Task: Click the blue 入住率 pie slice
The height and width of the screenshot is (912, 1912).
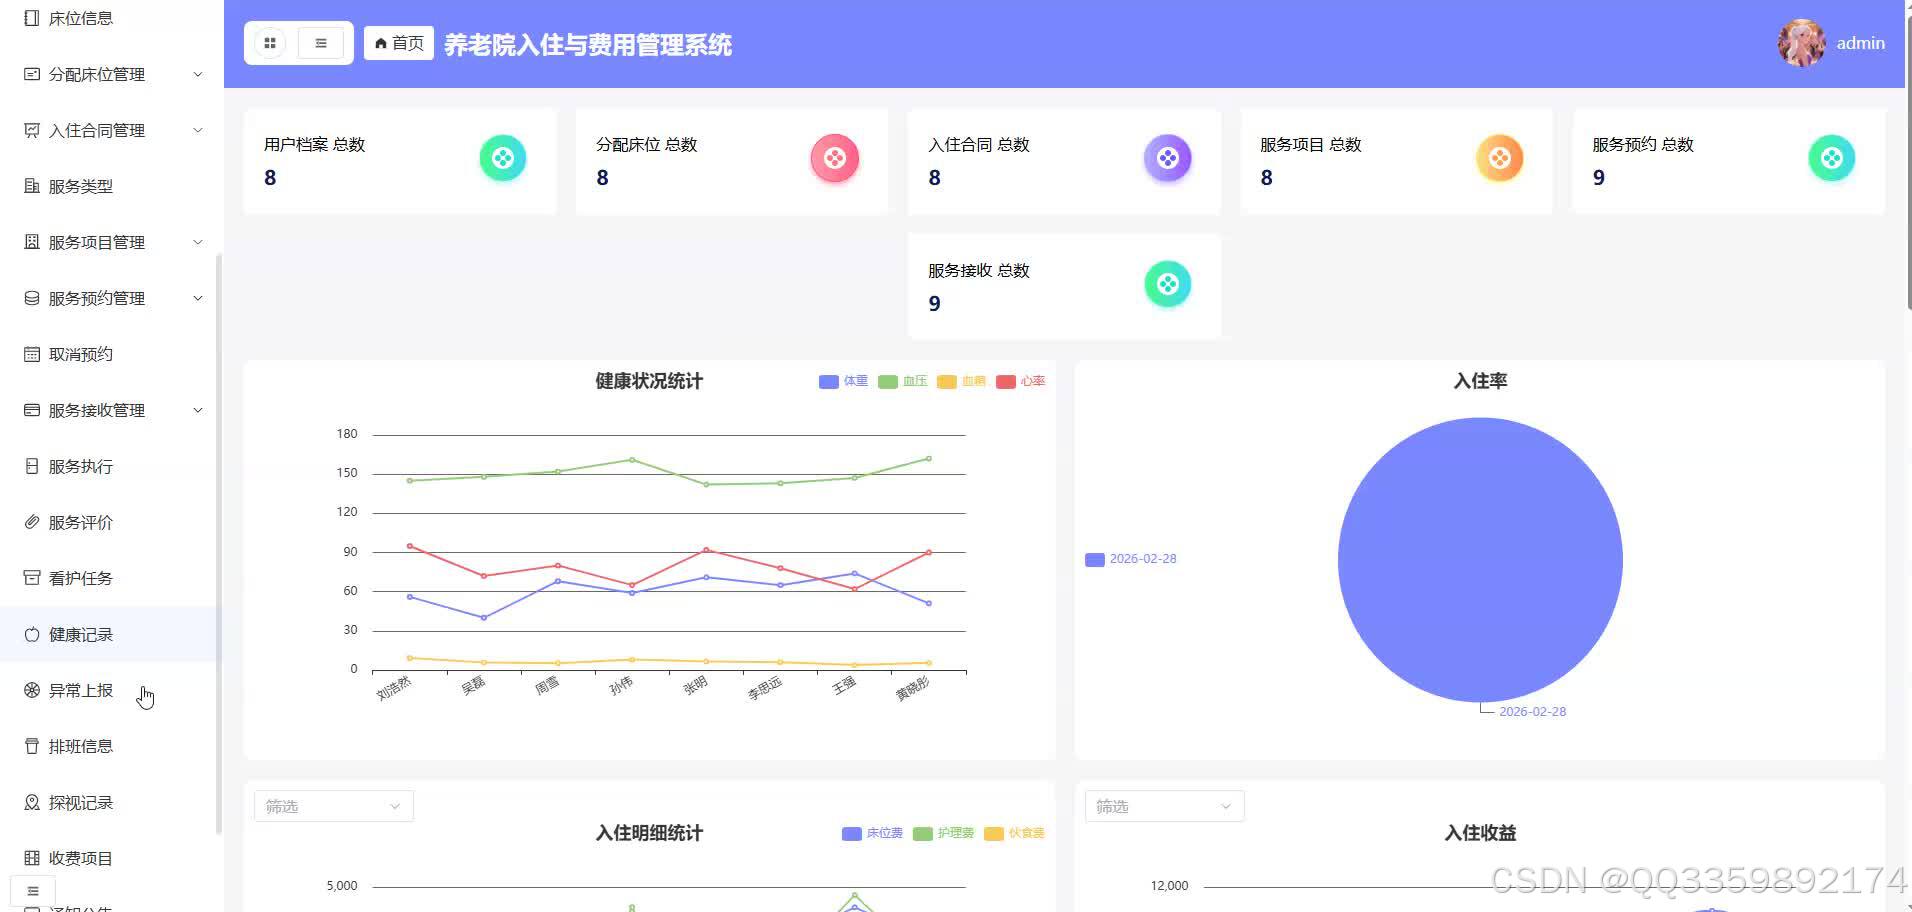Action: coord(1480,560)
